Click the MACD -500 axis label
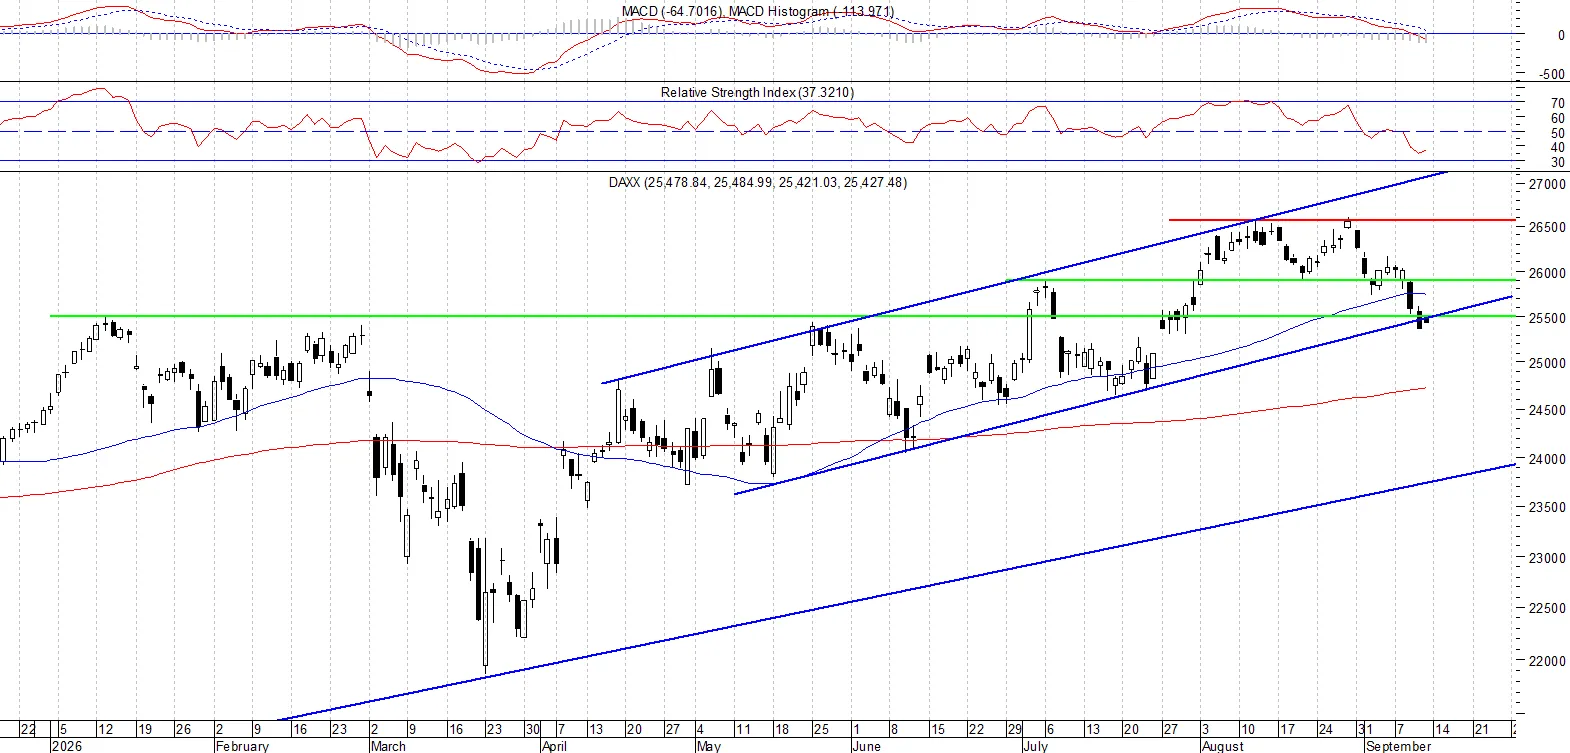The width and height of the screenshot is (1570, 753). [1552, 74]
